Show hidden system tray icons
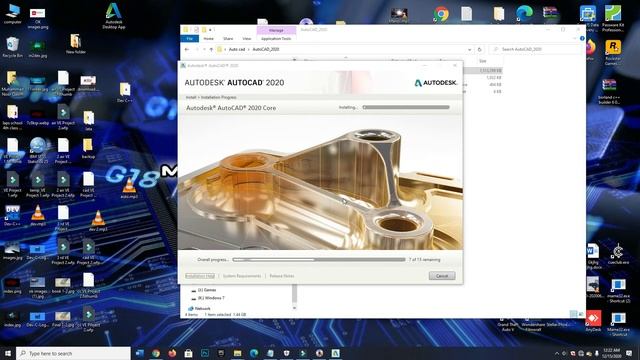This screenshot has width=640, height=360. click(x=557, y=353)
